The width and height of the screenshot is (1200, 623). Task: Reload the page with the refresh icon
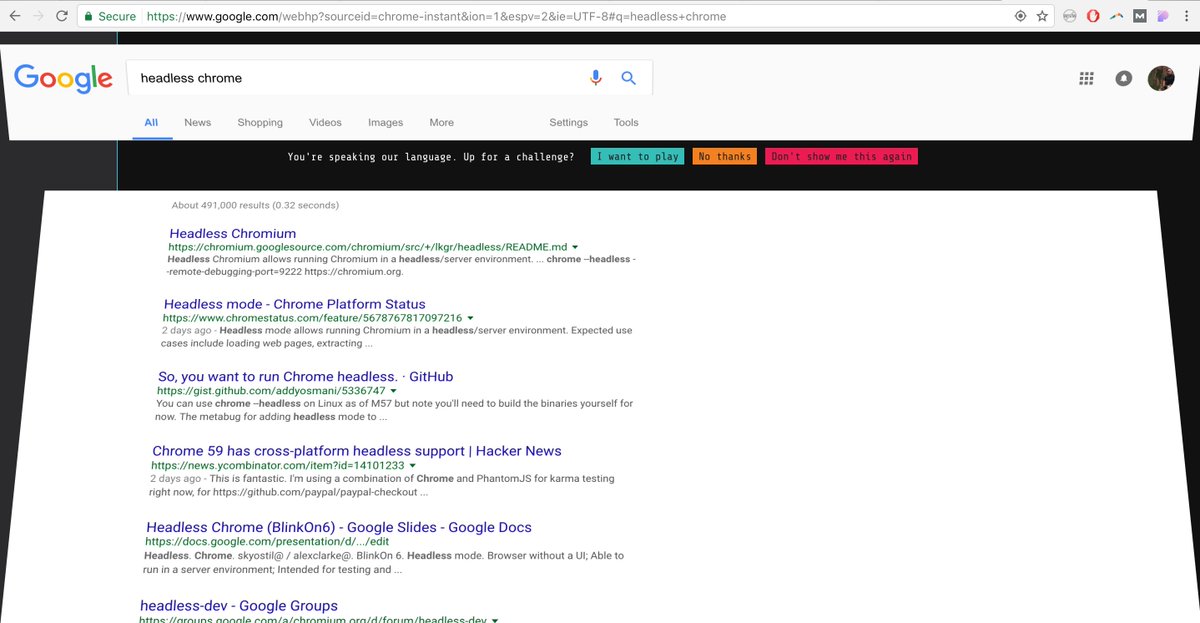click(62, 16)
